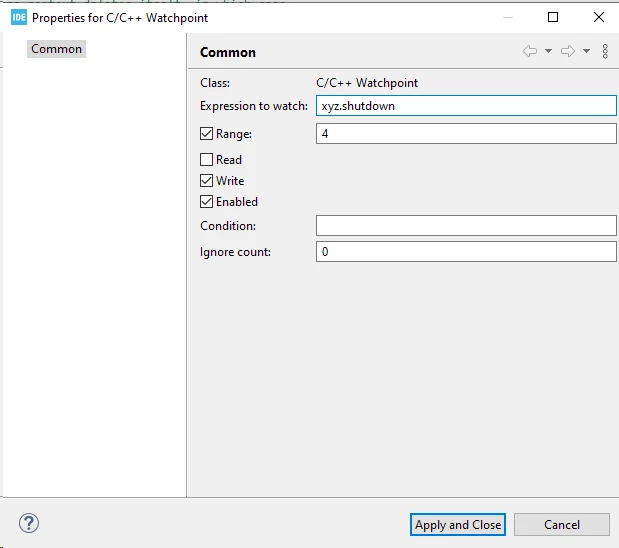Click the forward navigation arrow icon
The image size is (619, 548).
(x=568, y=51)
